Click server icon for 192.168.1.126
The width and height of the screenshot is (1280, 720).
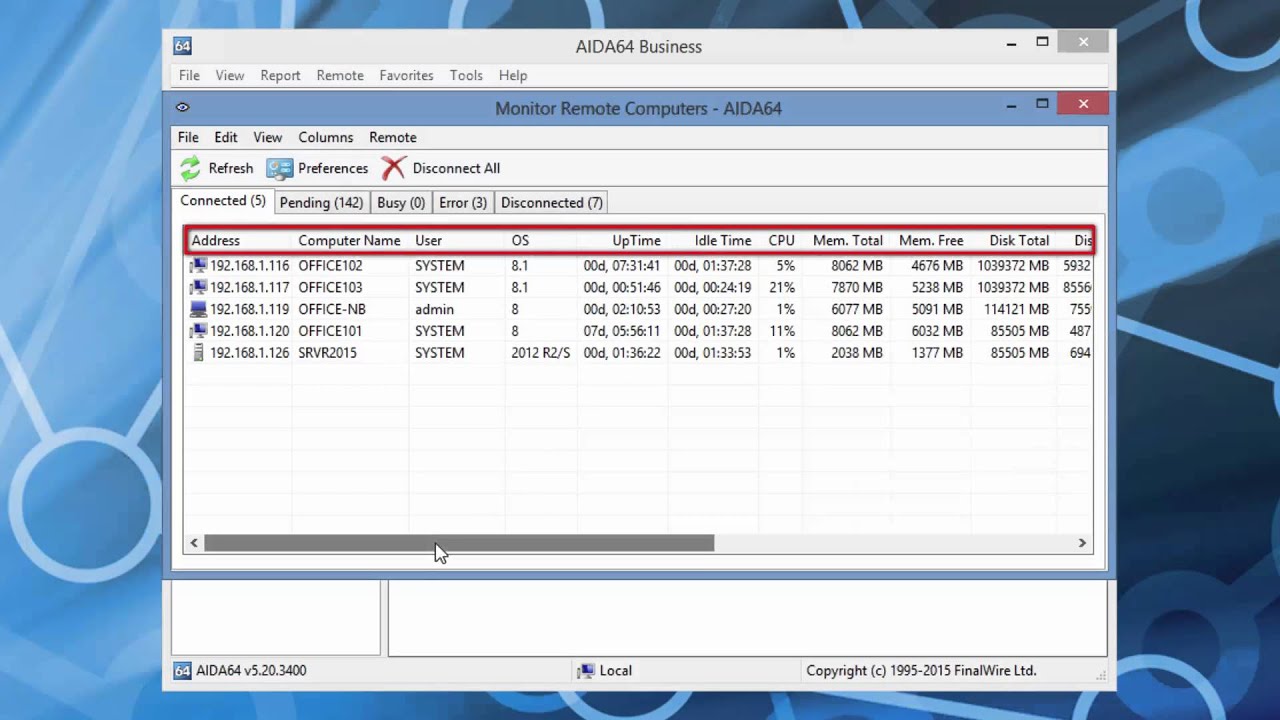198,353
